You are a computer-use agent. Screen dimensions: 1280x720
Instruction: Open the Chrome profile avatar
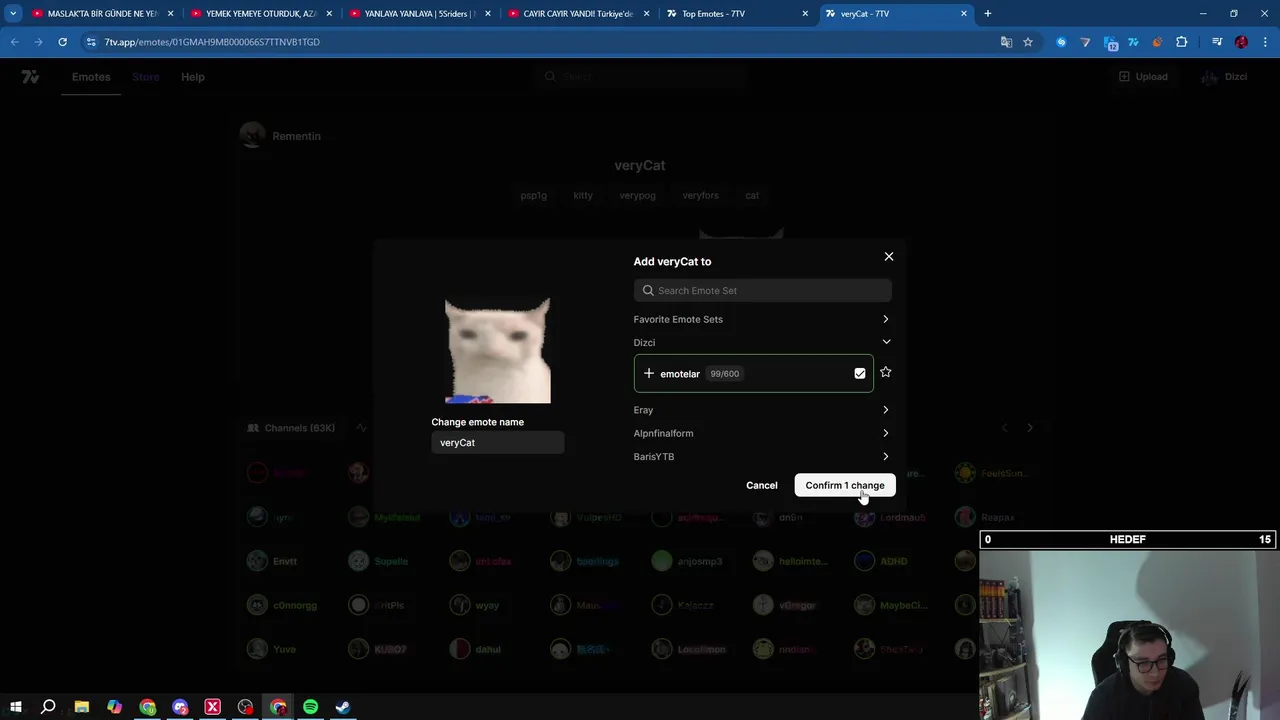click(1241, 42)
